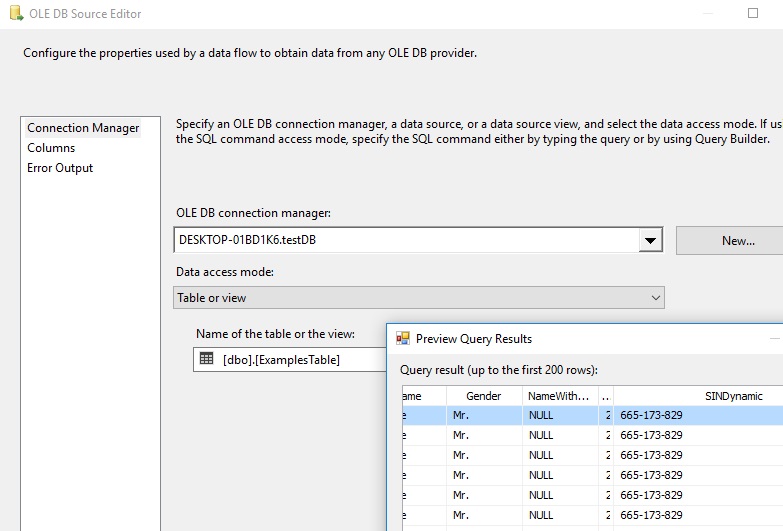Click the OLE DB Source Editor title icon
The width and height of the screenshot is (783, 531).
(16, 13)
